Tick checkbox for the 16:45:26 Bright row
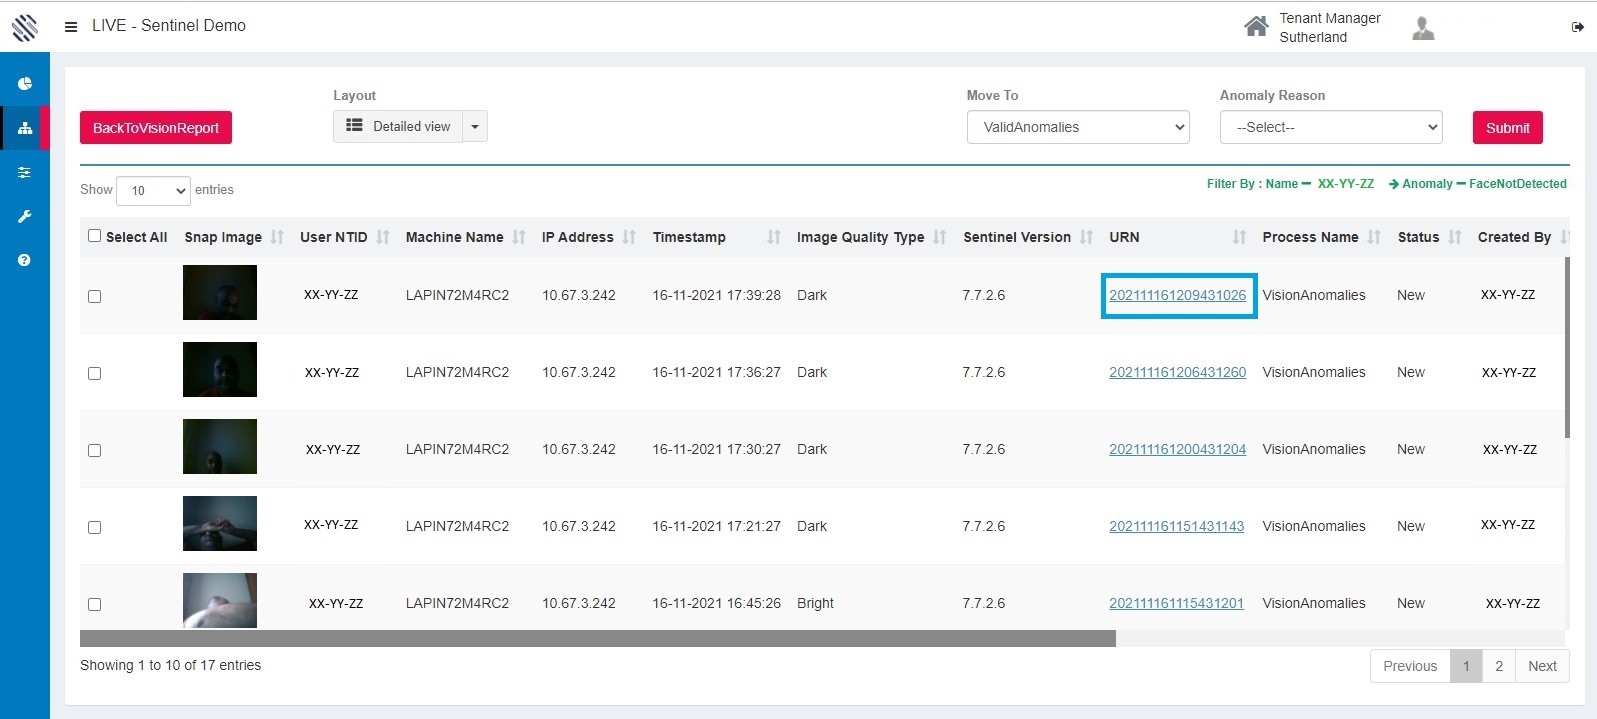The image size is (1597, 719). [x=95, y=604]
